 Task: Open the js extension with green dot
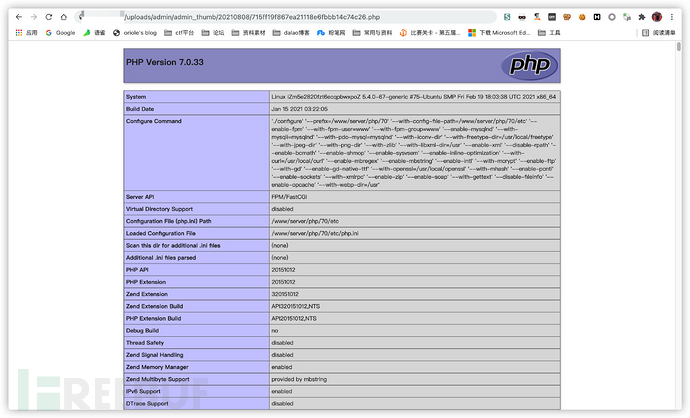[x=627, y=17]
